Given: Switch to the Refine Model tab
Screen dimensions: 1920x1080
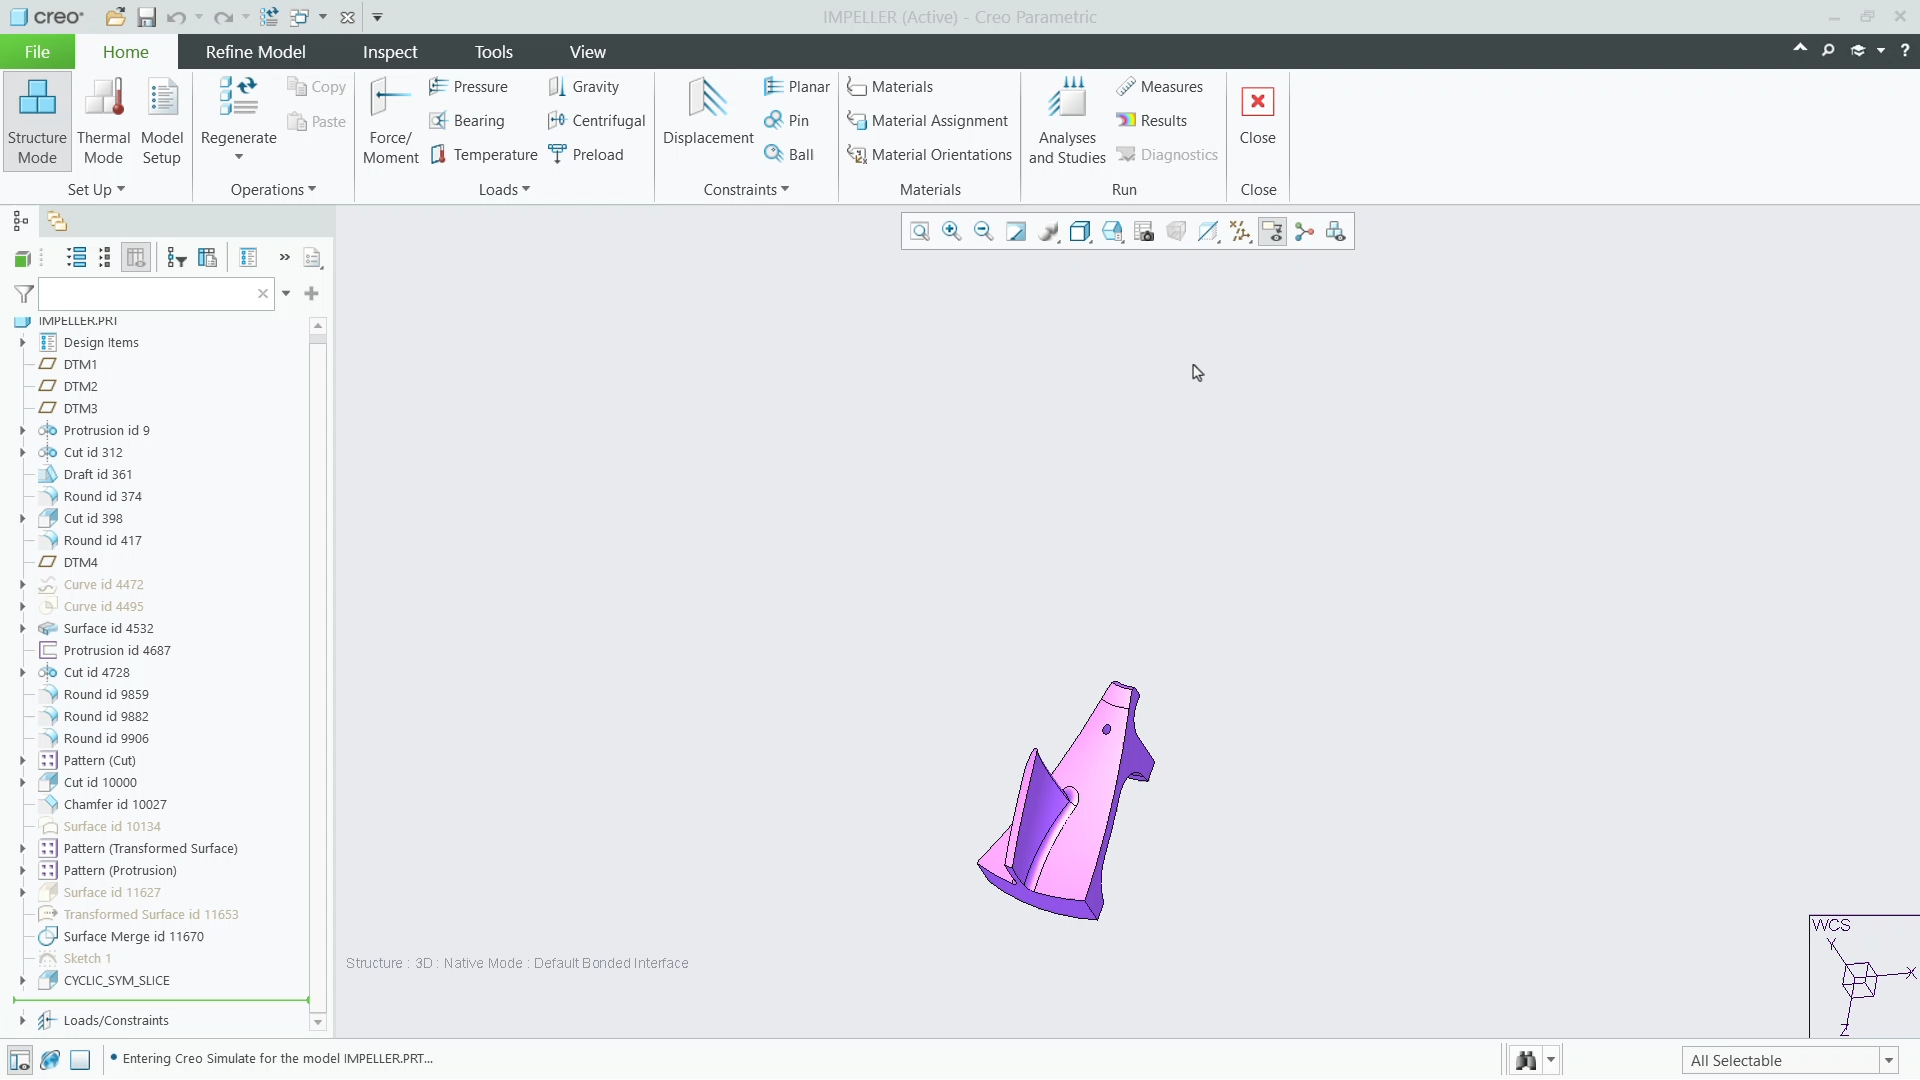Looking at the screenshot, I should coord(255,52).
